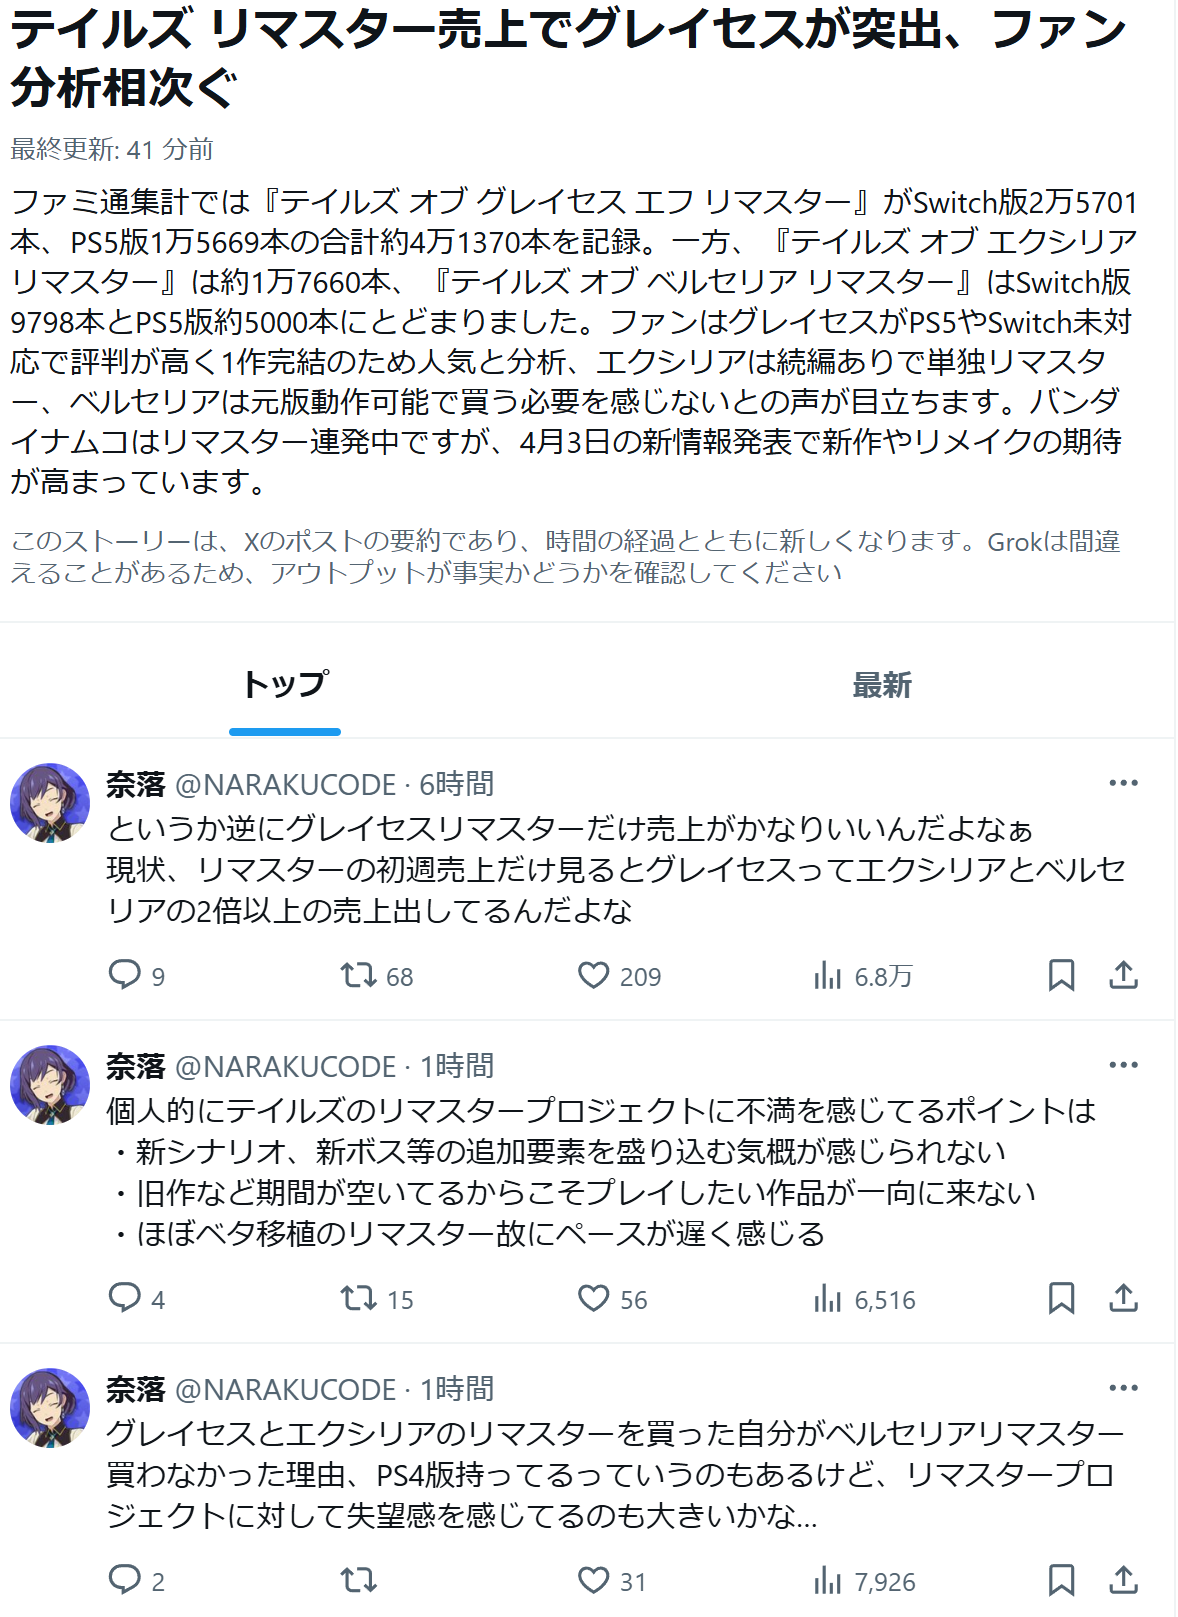Open more options on the 不満 bullet-list post

click(x=1124, y=1065)
